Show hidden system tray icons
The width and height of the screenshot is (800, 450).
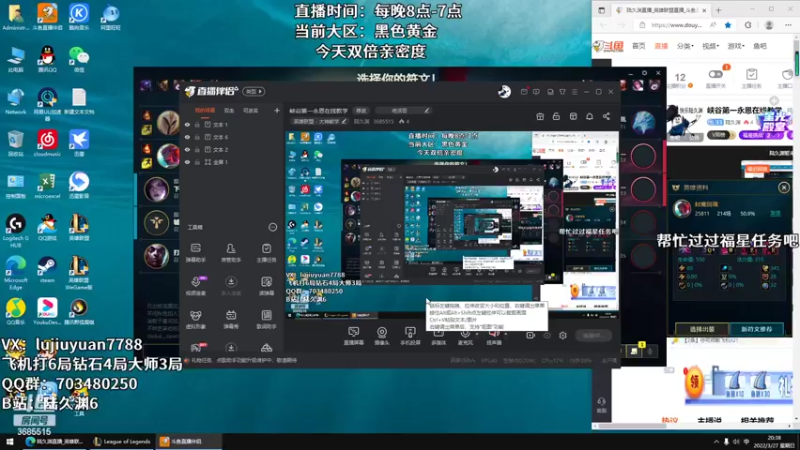point(716,442)
